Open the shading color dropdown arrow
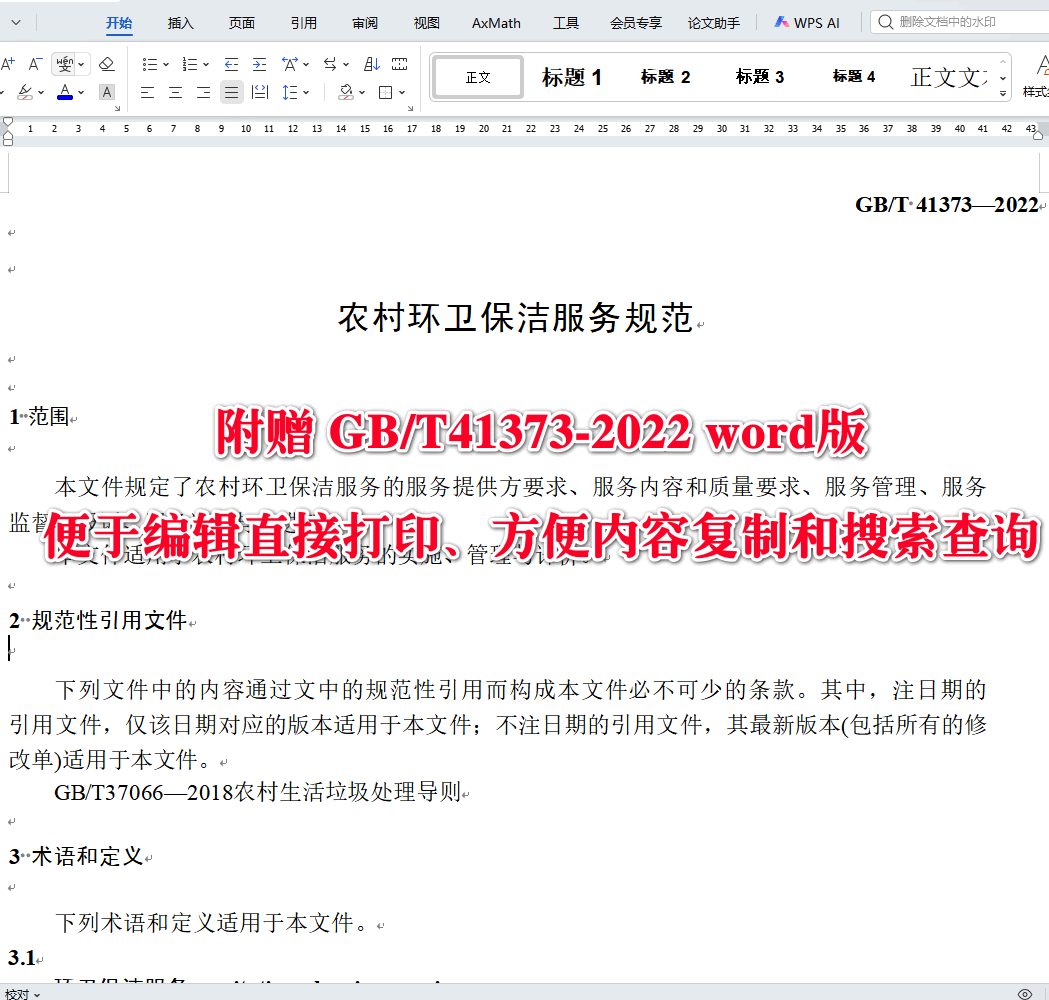The height and width of the screenshot is (1000, 1049). pos(362,92)
